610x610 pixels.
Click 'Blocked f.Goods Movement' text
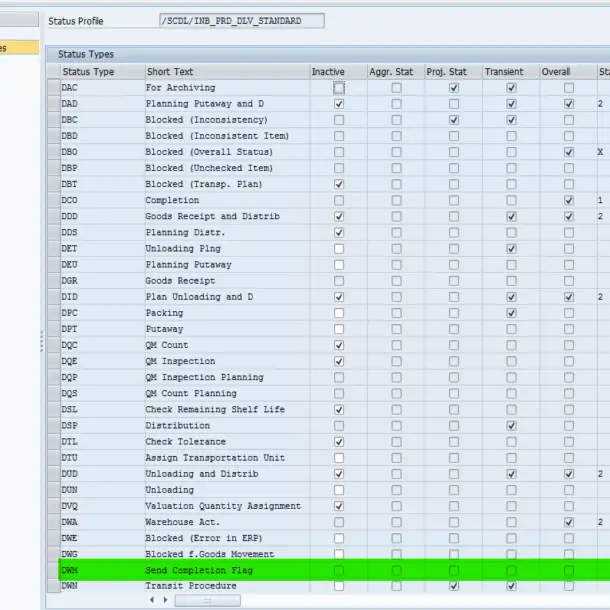(210, 554)
